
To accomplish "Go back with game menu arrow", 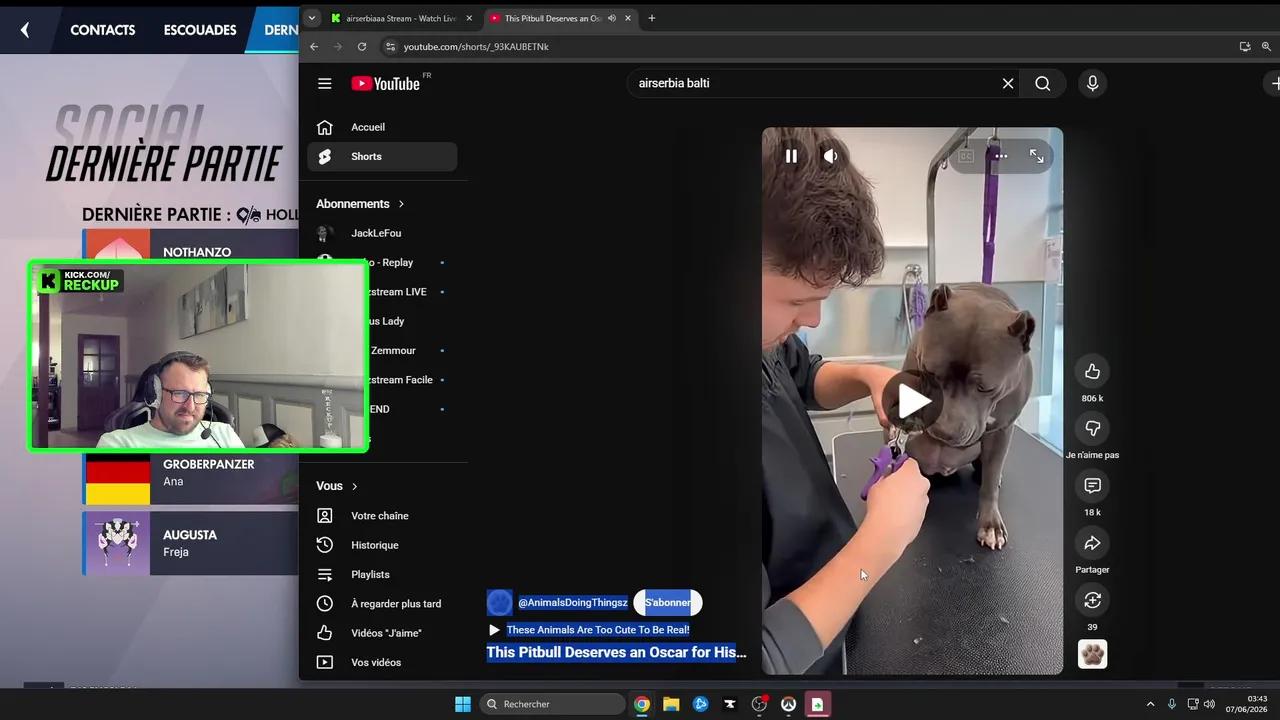I will tap(25, 30).
